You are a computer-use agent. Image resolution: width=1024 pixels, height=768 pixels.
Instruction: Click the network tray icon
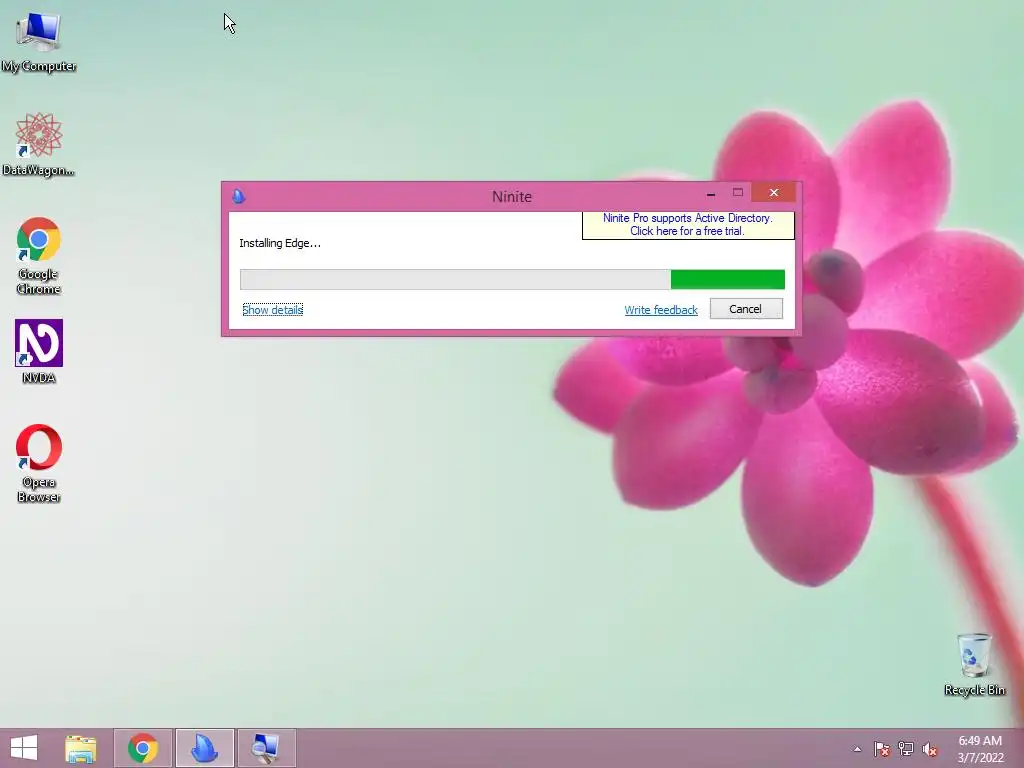pos(906,749)
